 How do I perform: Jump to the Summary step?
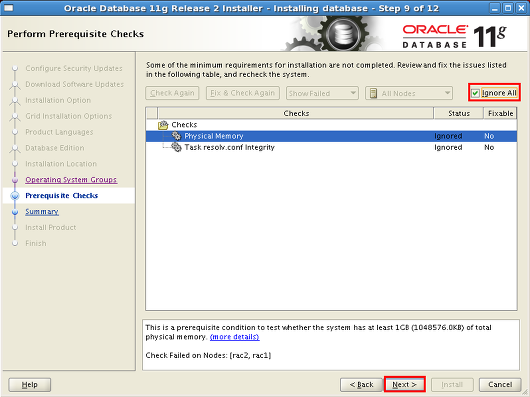pos(42,212)
